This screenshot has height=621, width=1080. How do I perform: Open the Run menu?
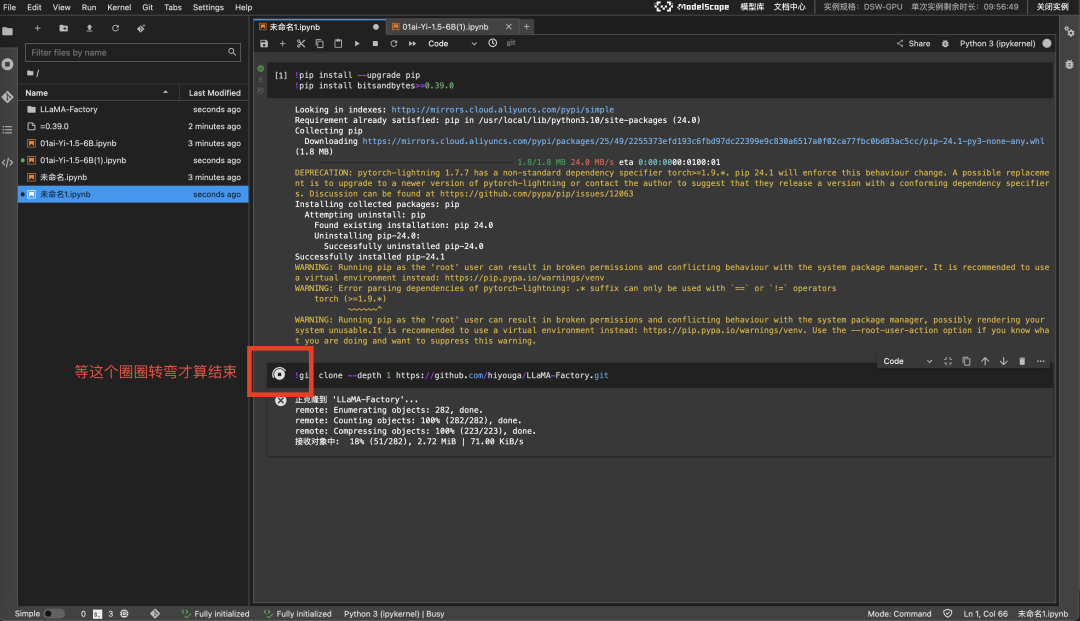89,7
